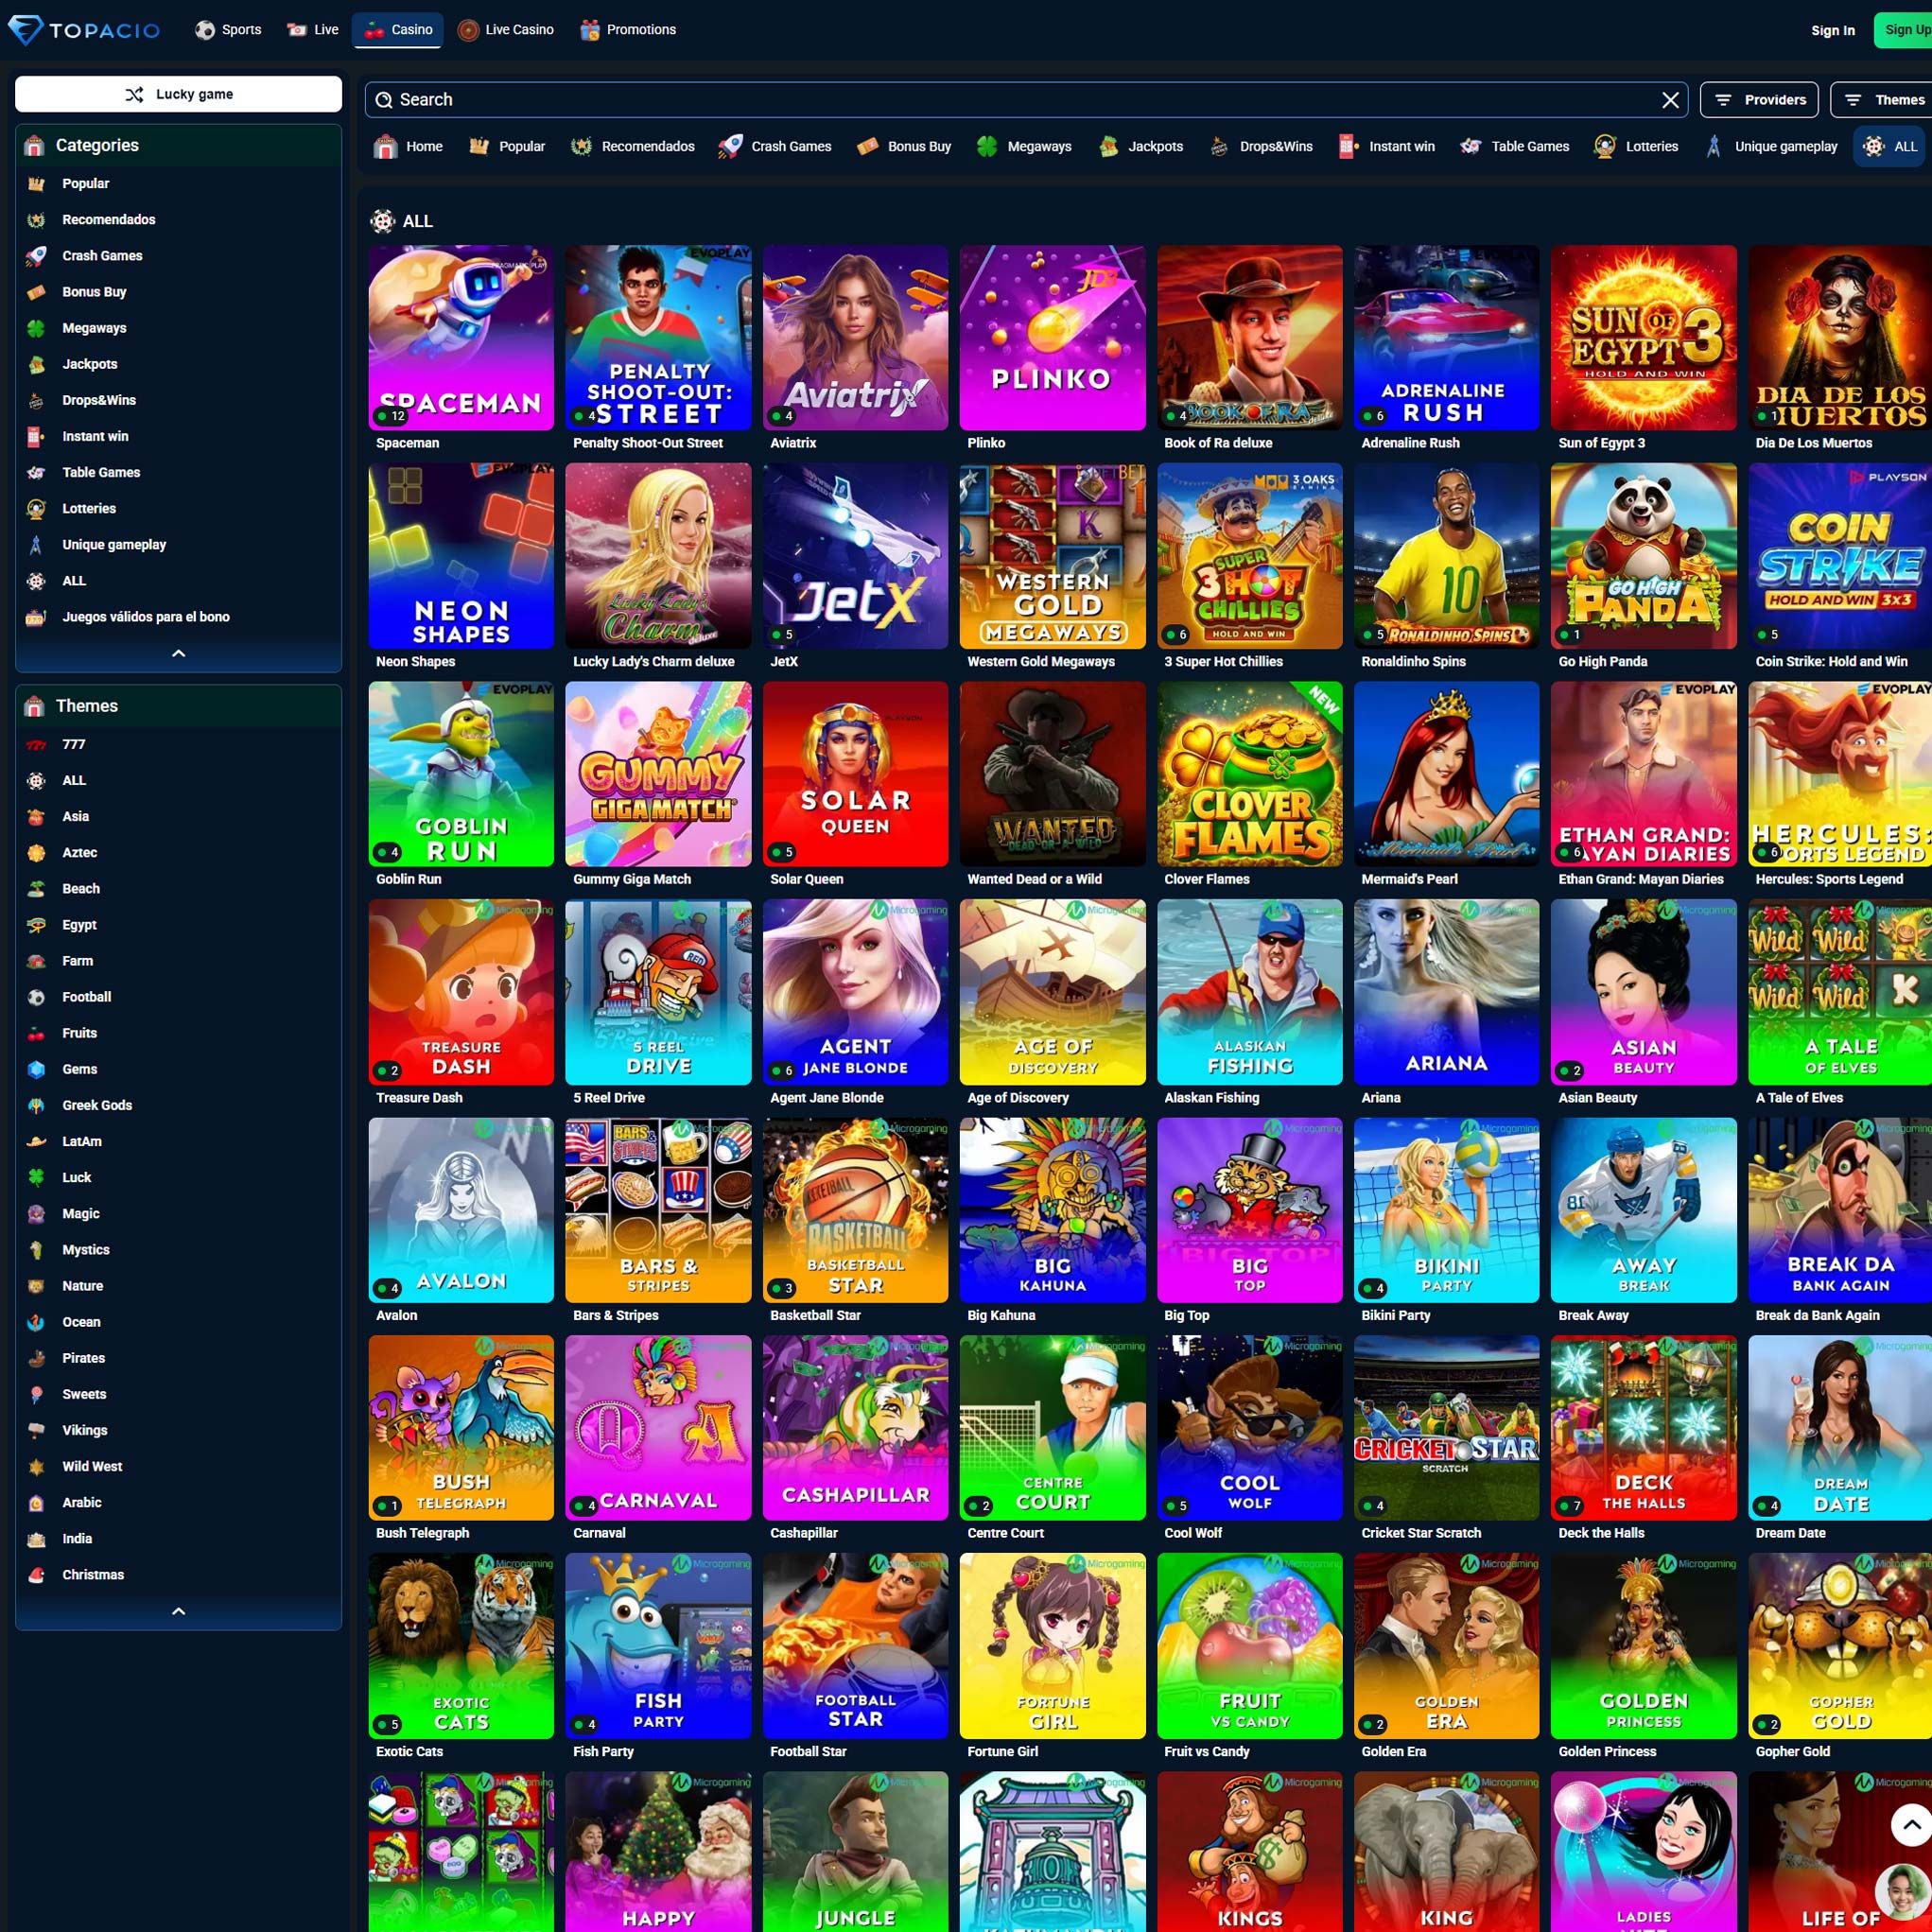Launch the Cool Wolf game
The width and height of the screenshot is (1932, 1932).
(1250, 1428)
